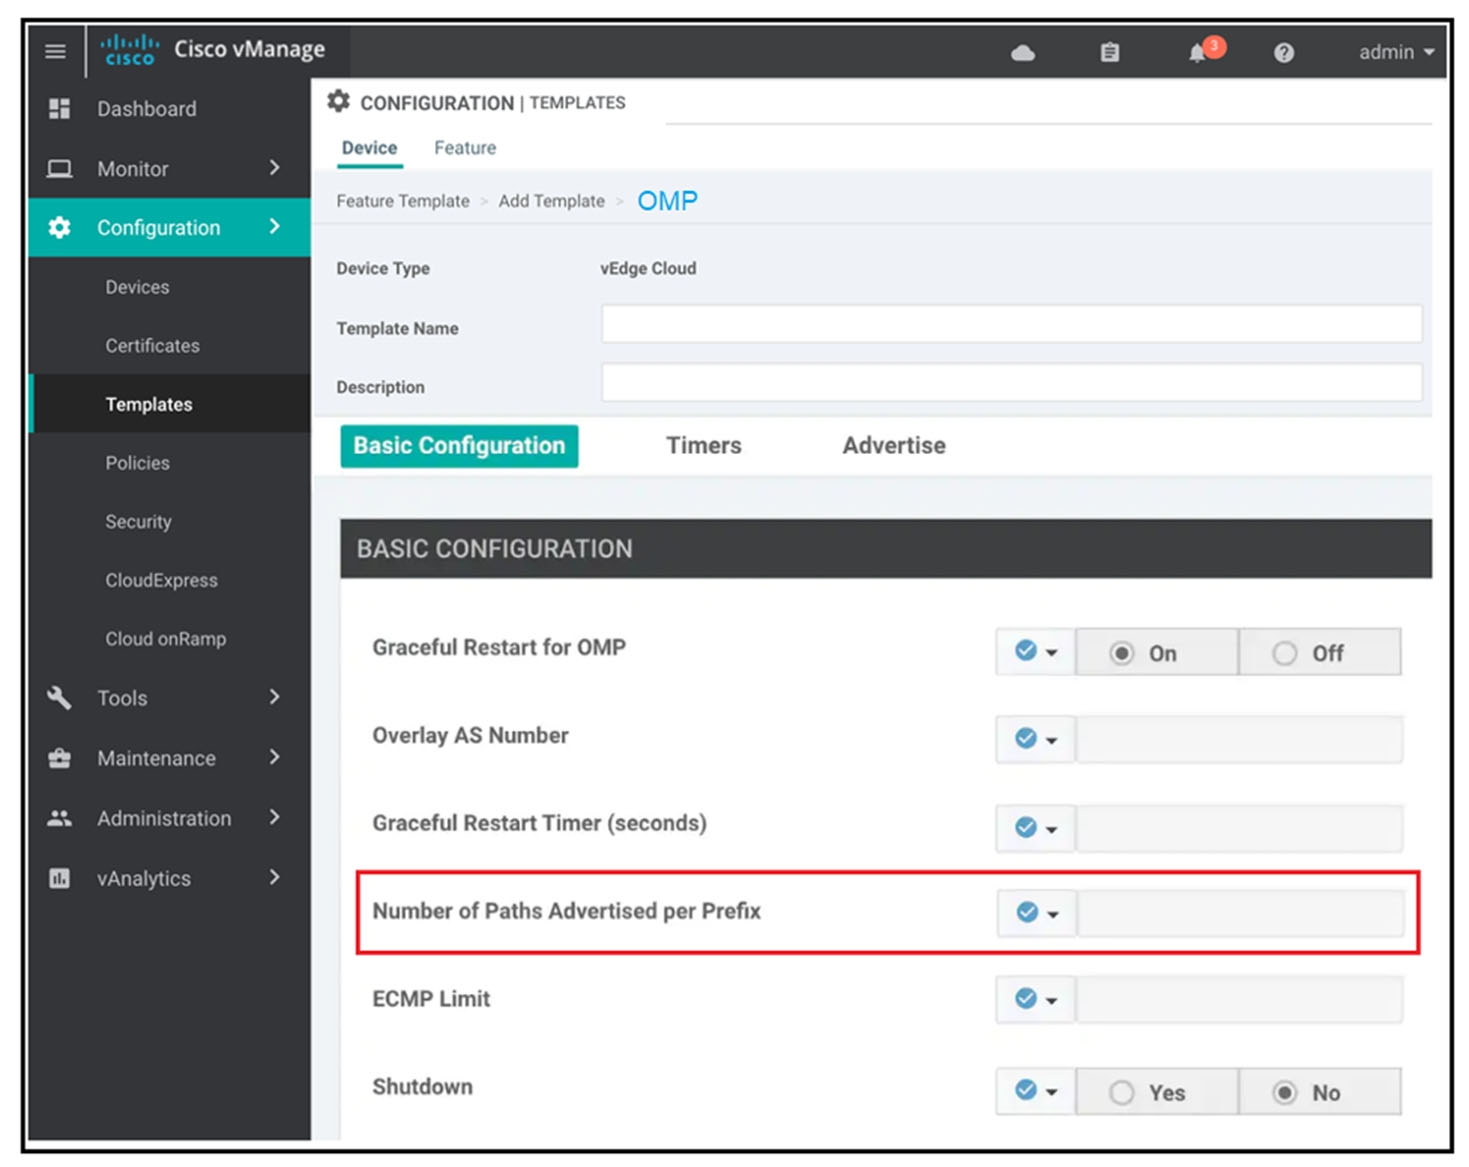Jump to the Timers section
1469x1167 pixels.
[704, 446]
